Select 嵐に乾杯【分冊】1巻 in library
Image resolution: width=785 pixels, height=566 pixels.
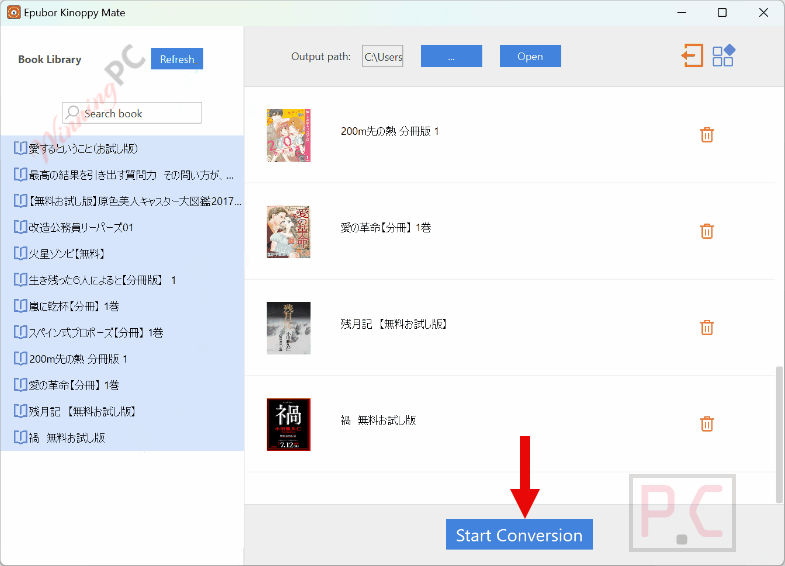[122, 306]
